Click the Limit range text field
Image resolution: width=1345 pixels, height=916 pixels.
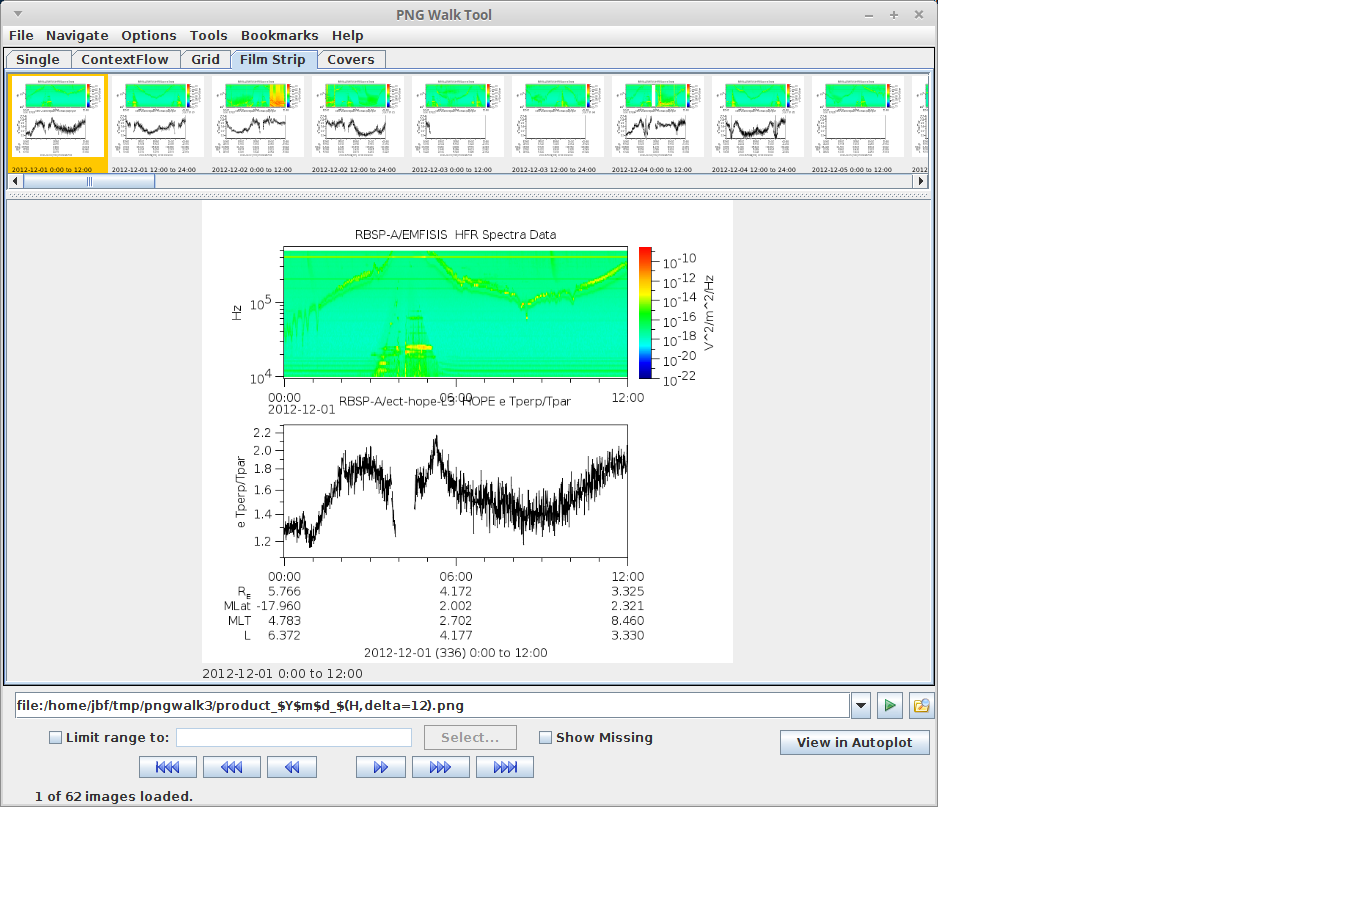(x=294, y=738)
